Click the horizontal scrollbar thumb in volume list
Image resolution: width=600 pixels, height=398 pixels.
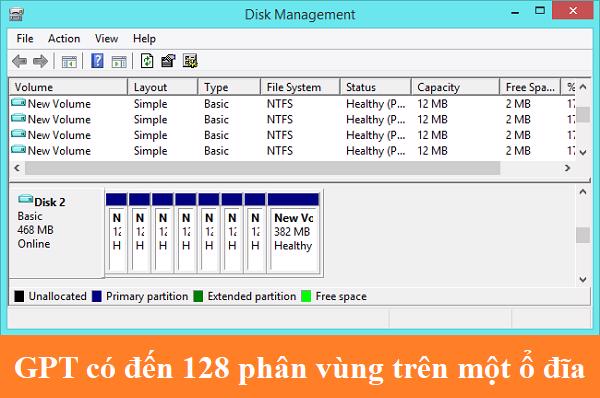262,168
